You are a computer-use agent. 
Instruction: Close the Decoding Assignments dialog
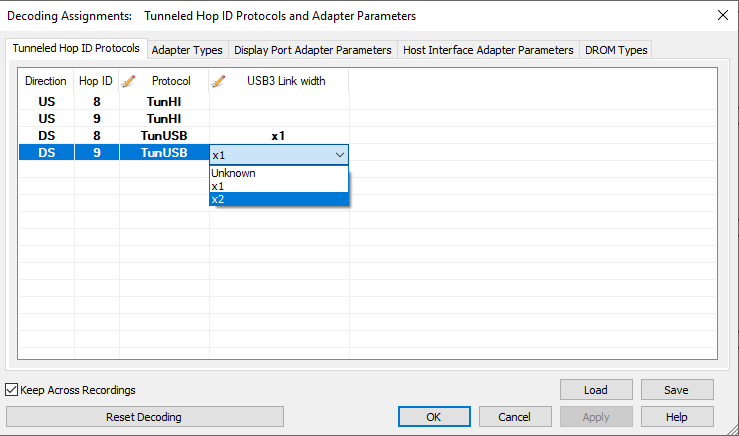[x=723, y=15]
